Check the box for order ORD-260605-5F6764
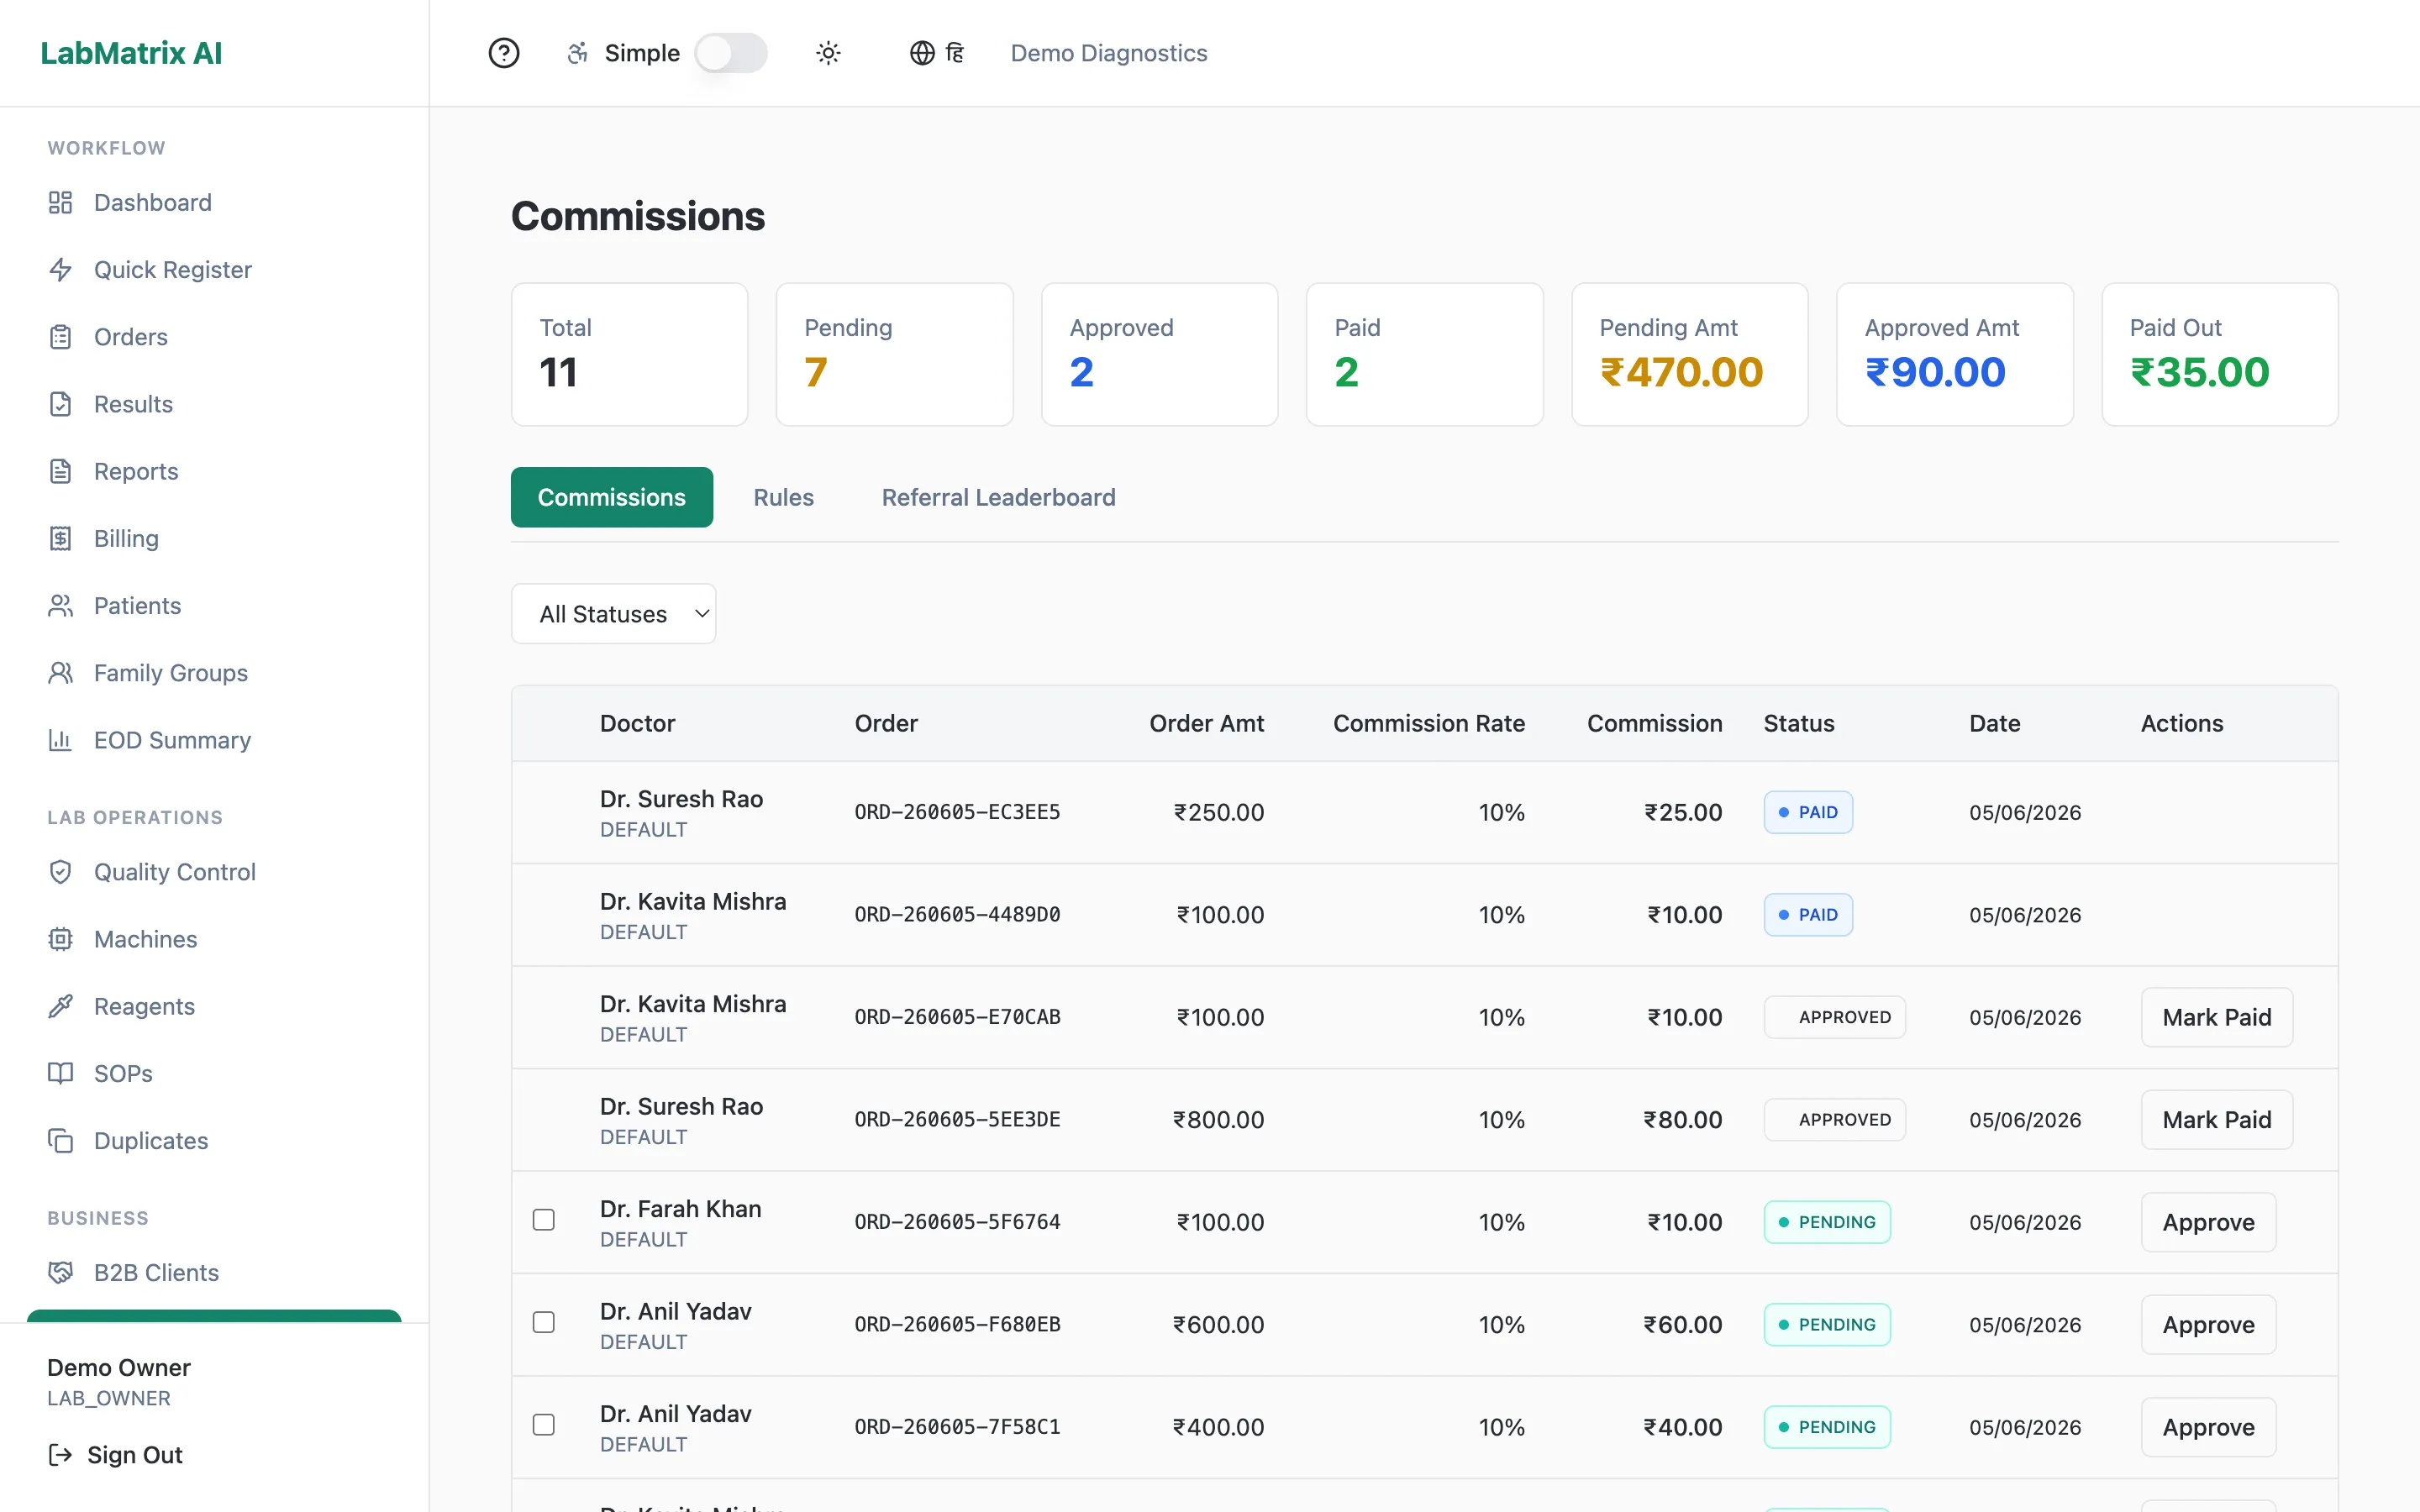Image resolution: width=2420 pixels, height=1512 pixels. click(x=544, y=1220)
